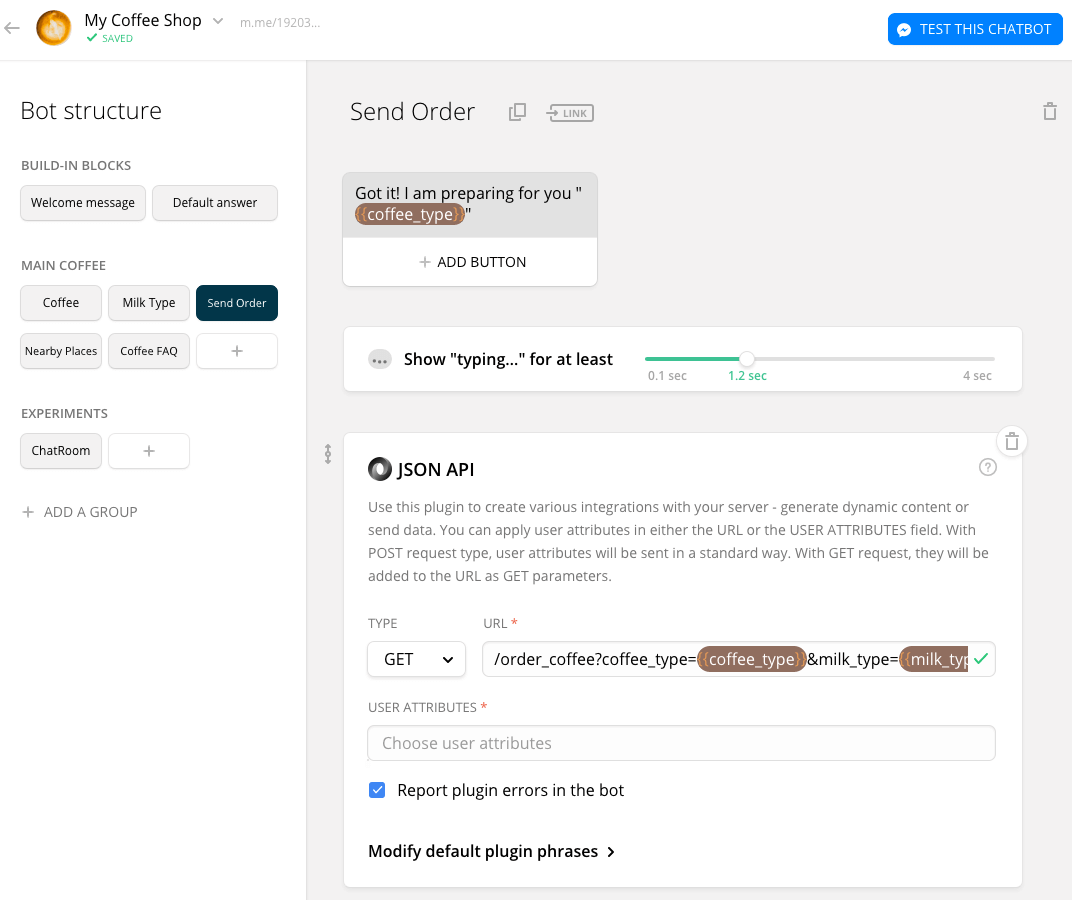1072x900 pixels.
Task: Click the LINK icon beside Send Order
Action: tap(570, 113)
